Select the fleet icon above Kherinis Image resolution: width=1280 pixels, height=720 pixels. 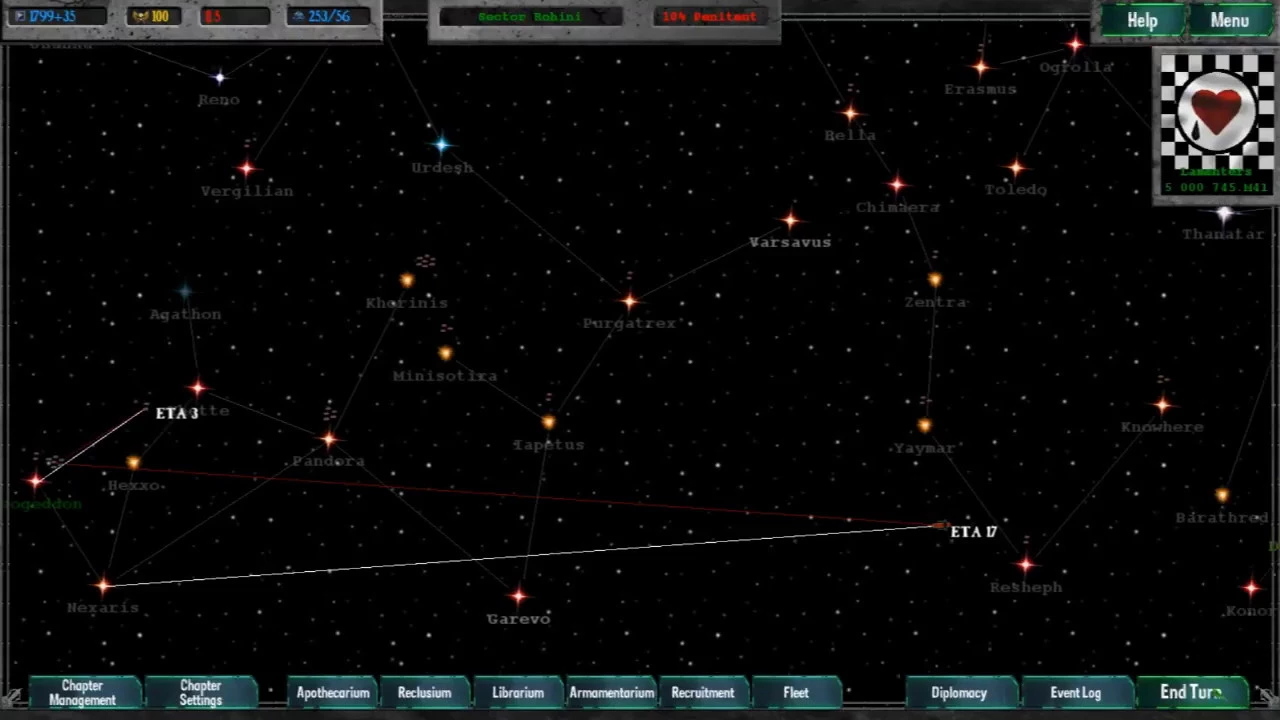pyautogui.click(x=426, y=262)
